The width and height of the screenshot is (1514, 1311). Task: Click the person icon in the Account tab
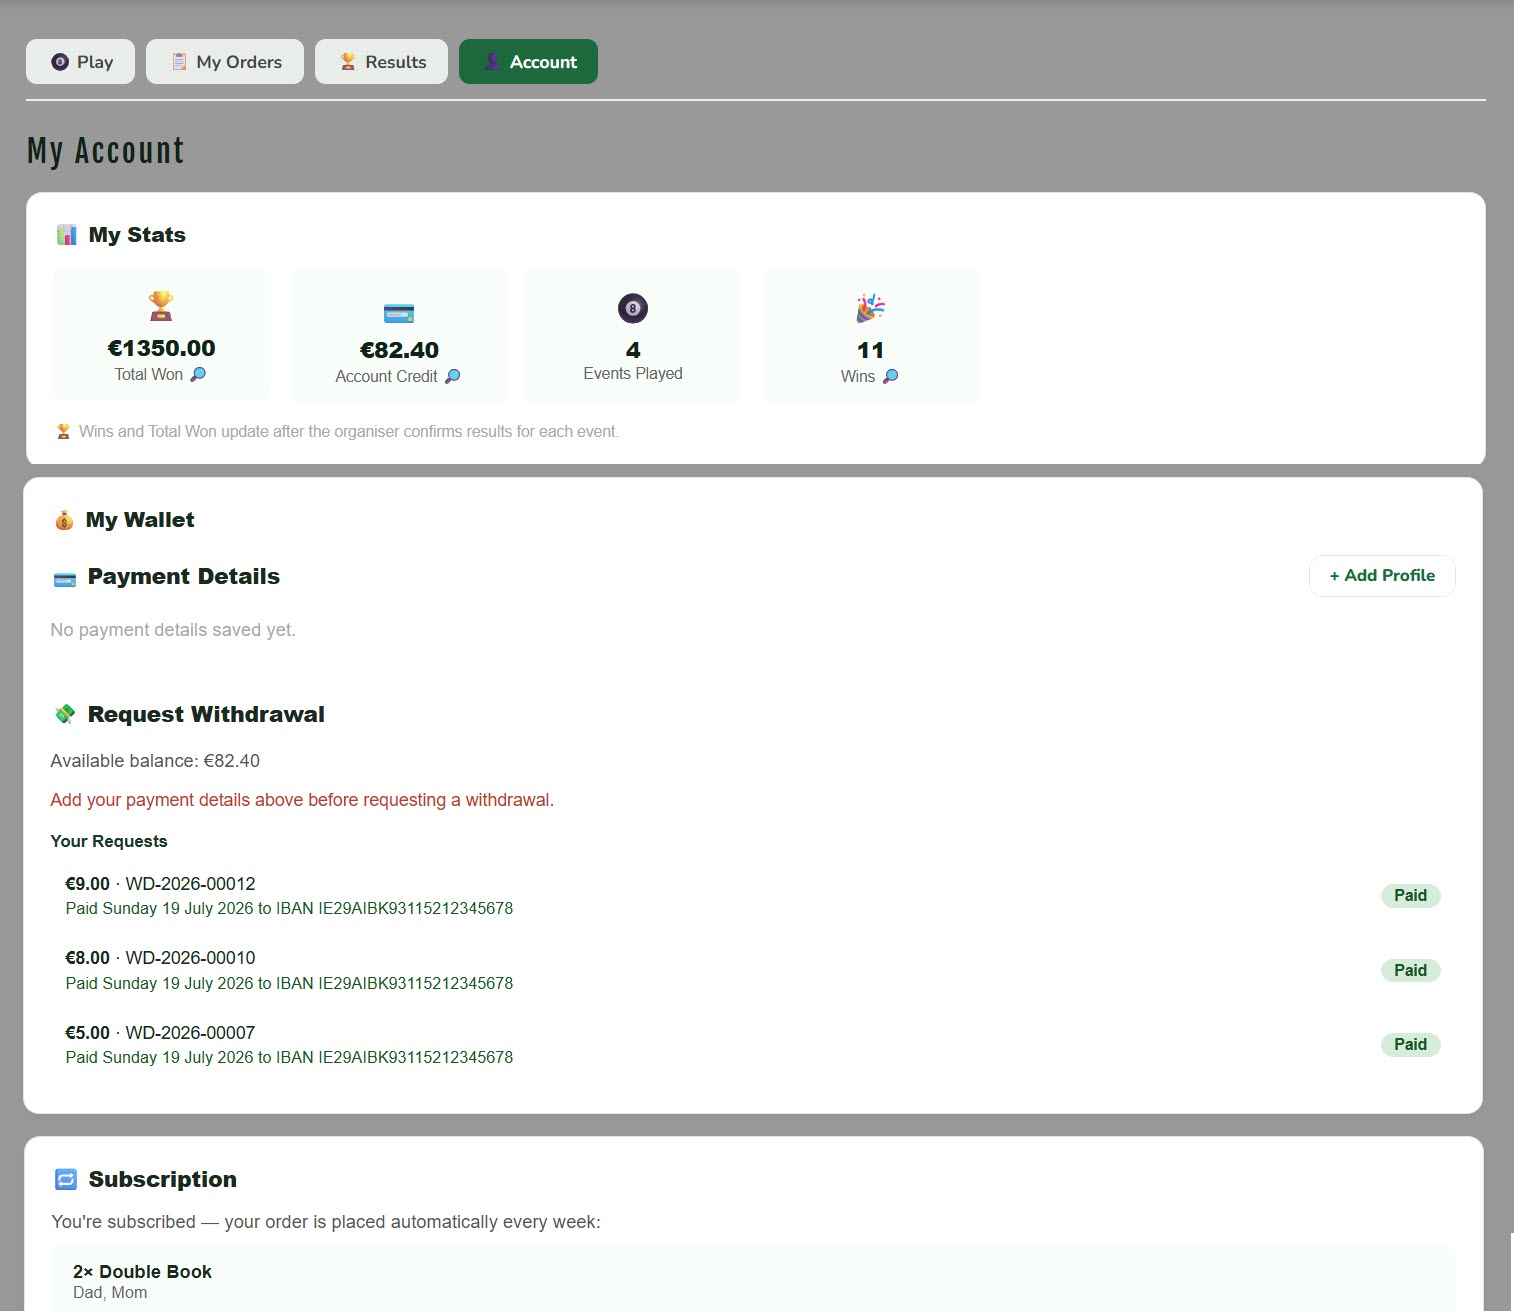pyautogui.click(x=491, y=62)
